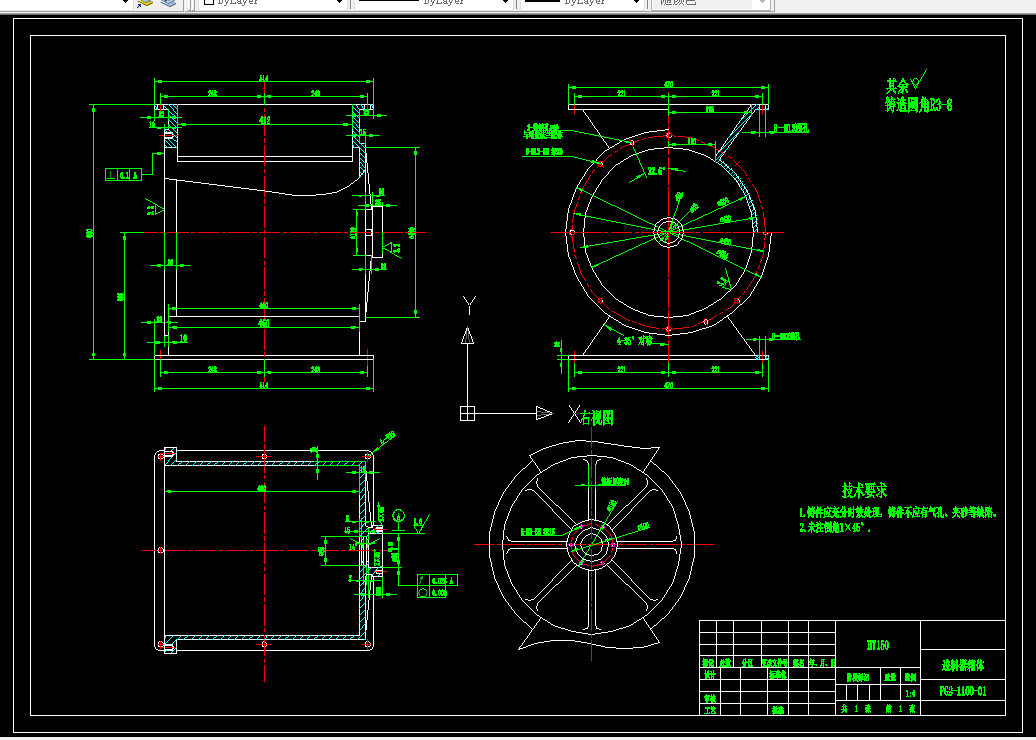The height and width of the screenshot is (740, 1036).
Task: Select the 年、月、日 header cell
Action: click(823, 662)
